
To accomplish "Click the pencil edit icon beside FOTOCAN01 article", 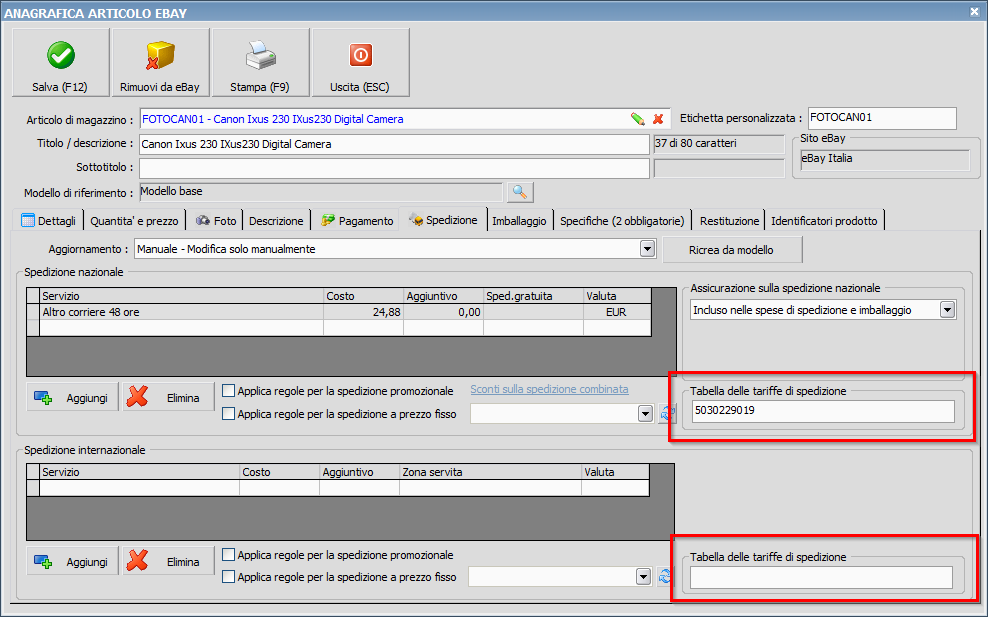I will (638, 118).
